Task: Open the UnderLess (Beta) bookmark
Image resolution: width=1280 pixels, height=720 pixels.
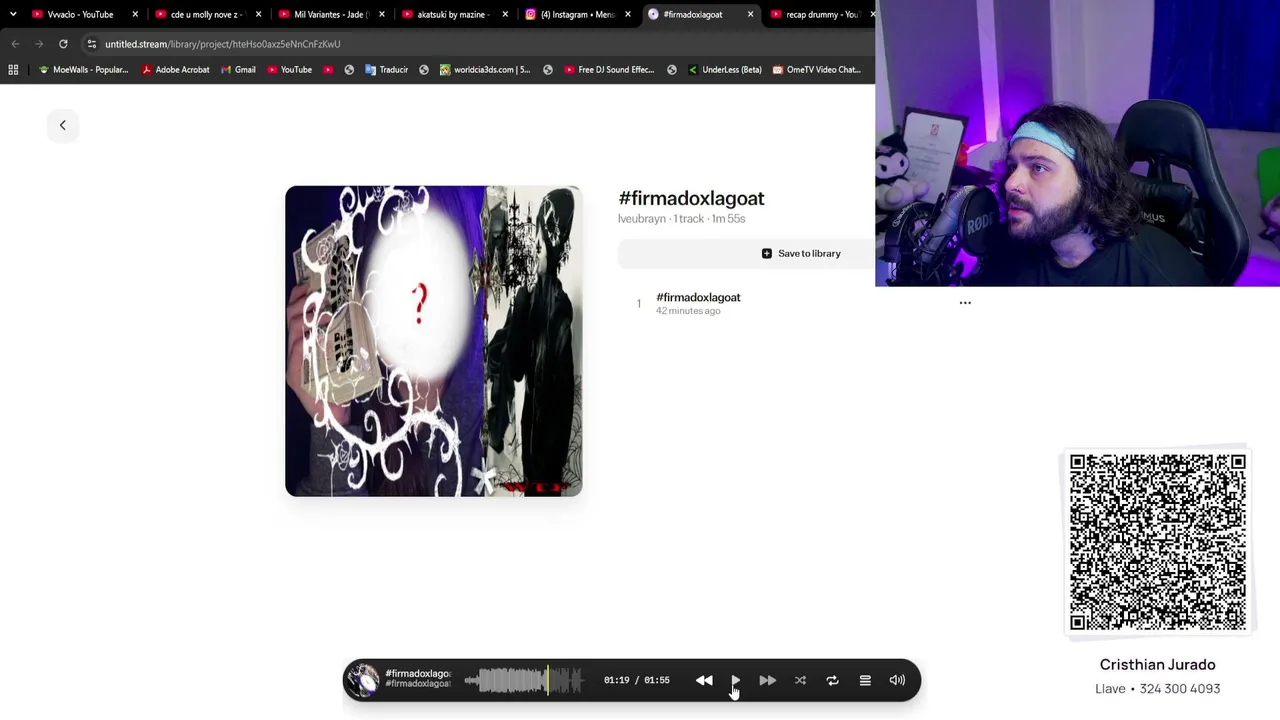Action: click(725, 70)
